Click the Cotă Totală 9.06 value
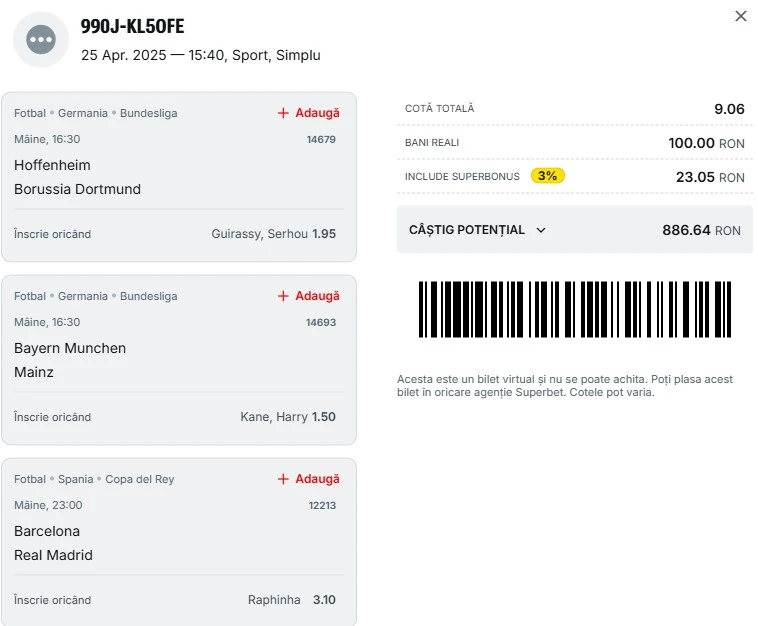This screenshot has width=758, height=626. pyautogui.click(x=729, y=109)
